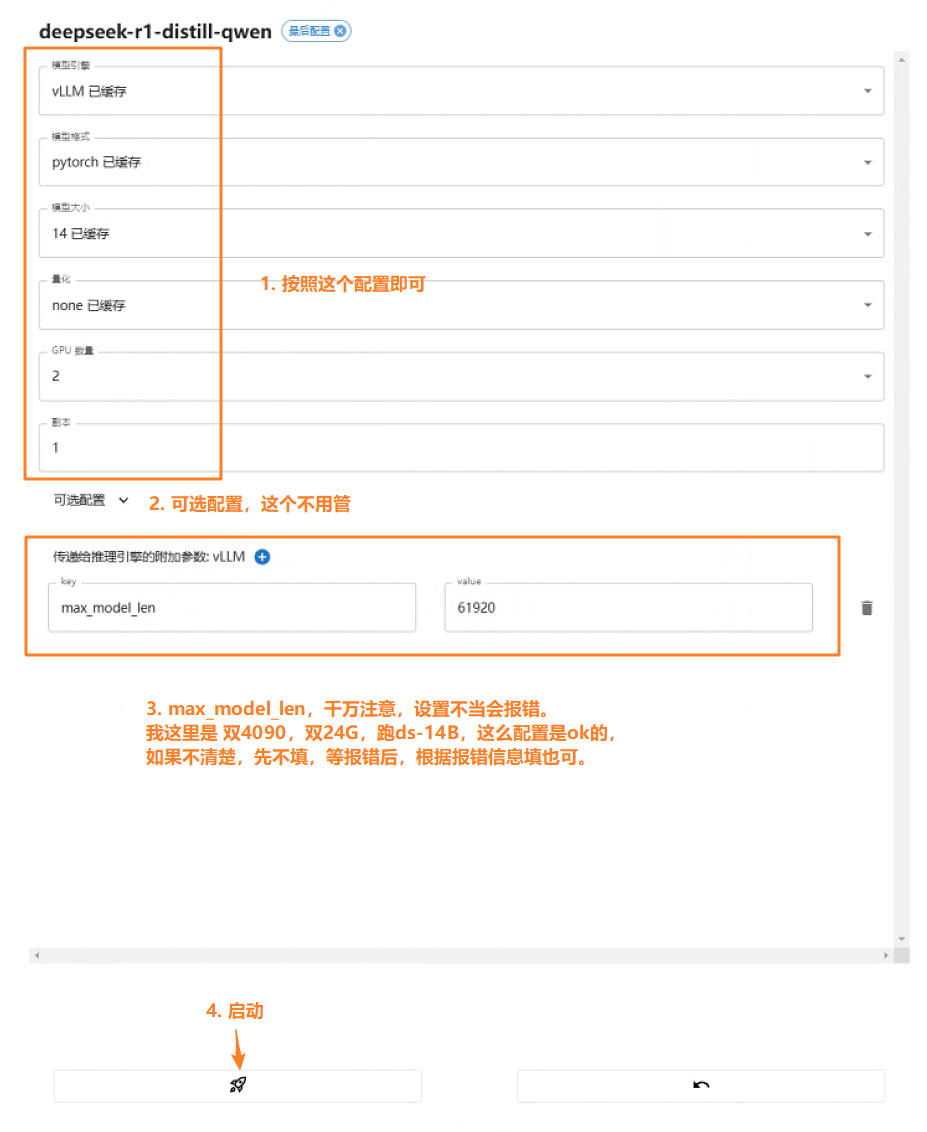
Task: Launch the model with rocket button
Action: click(x=238, y=1085)
